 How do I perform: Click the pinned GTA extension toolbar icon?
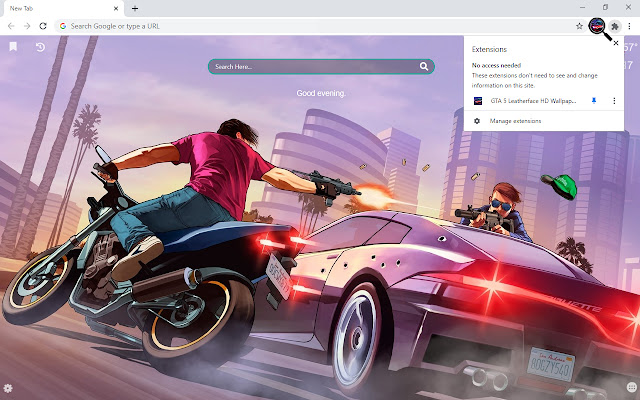pos(597,26)
